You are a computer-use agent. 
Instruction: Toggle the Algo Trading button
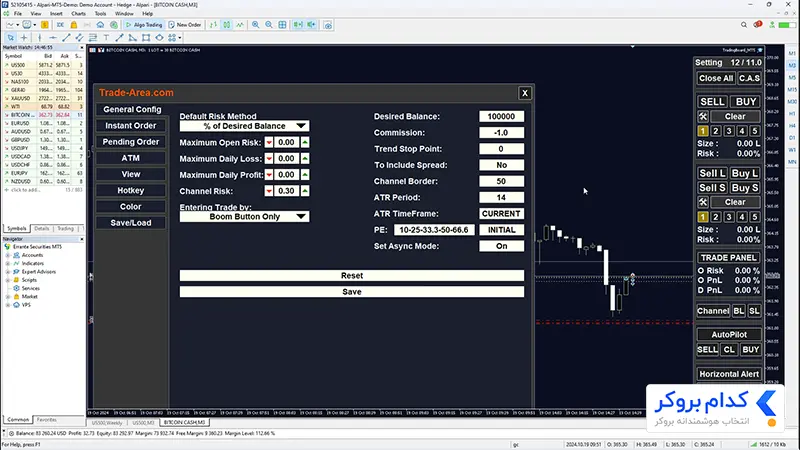(143, 24)
